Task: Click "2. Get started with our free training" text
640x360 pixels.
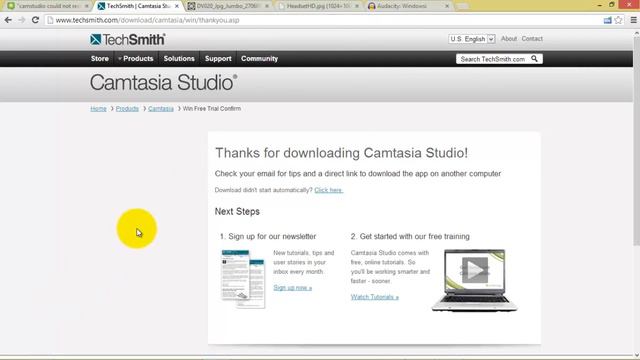Action: [x=410, y=236]
